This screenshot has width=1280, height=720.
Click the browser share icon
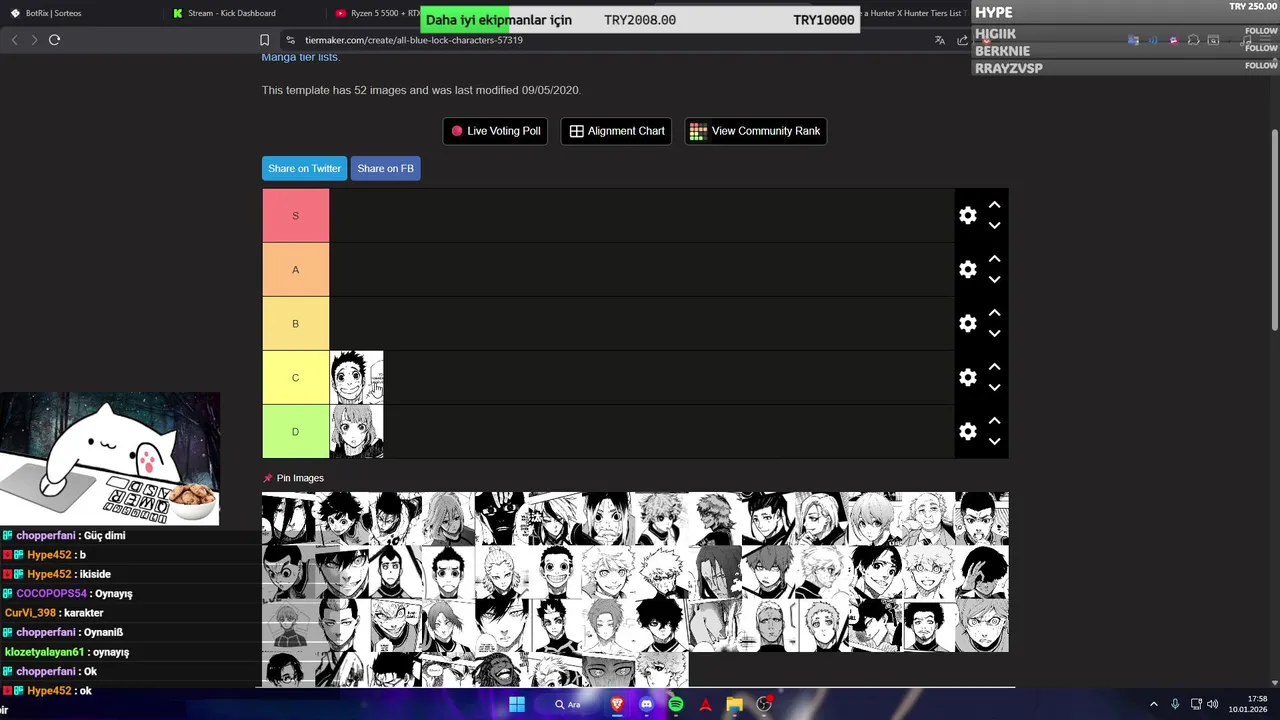point(962,40)
